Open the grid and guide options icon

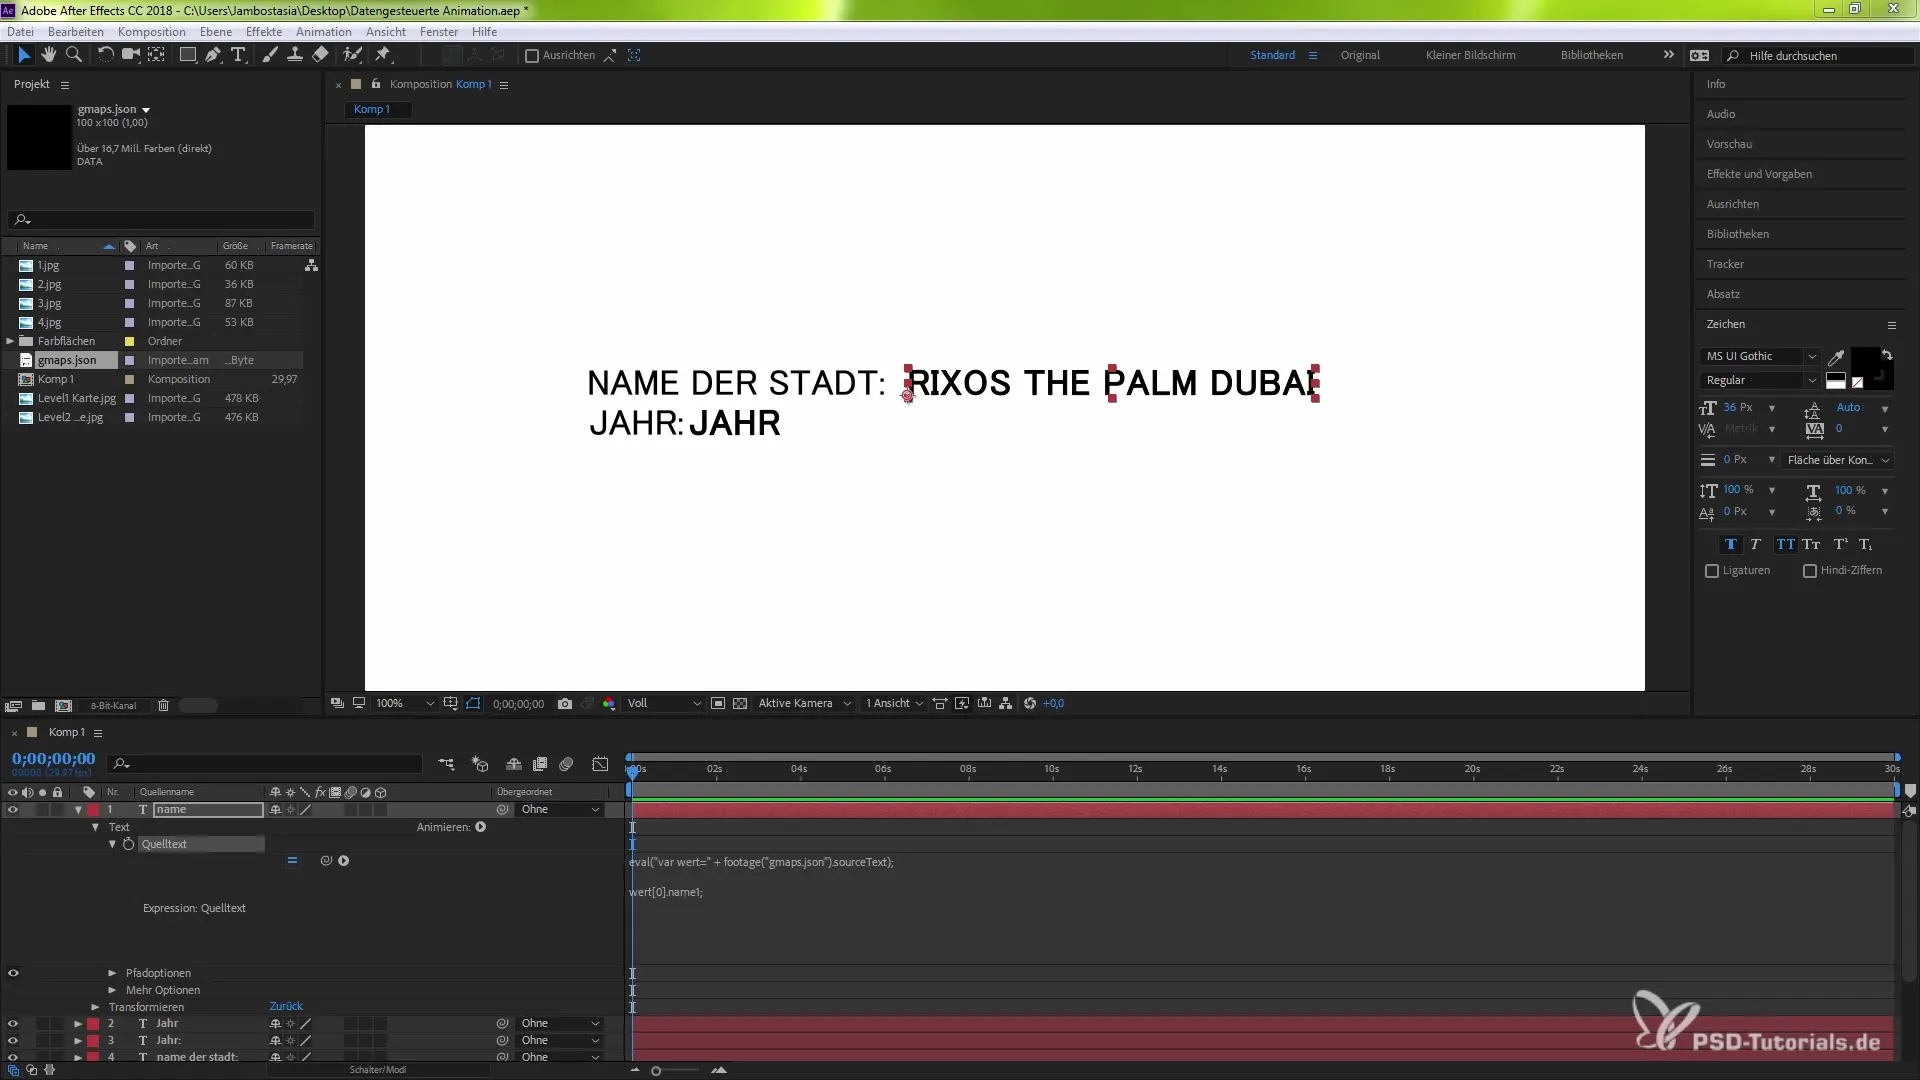451,704
